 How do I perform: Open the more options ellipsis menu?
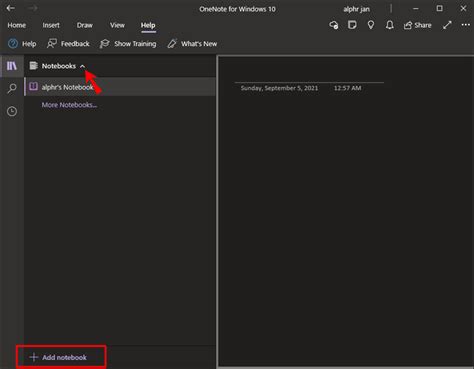coord(466,25)
